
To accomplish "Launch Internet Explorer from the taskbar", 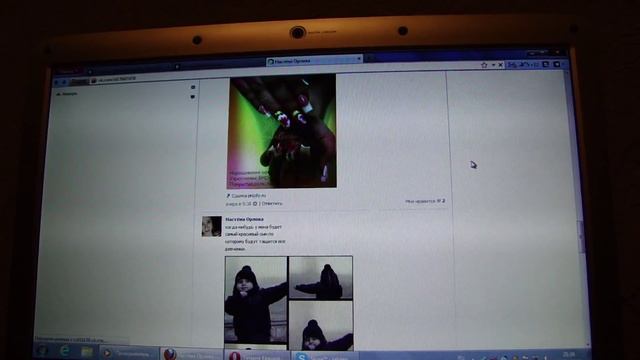I will point(64,351).
